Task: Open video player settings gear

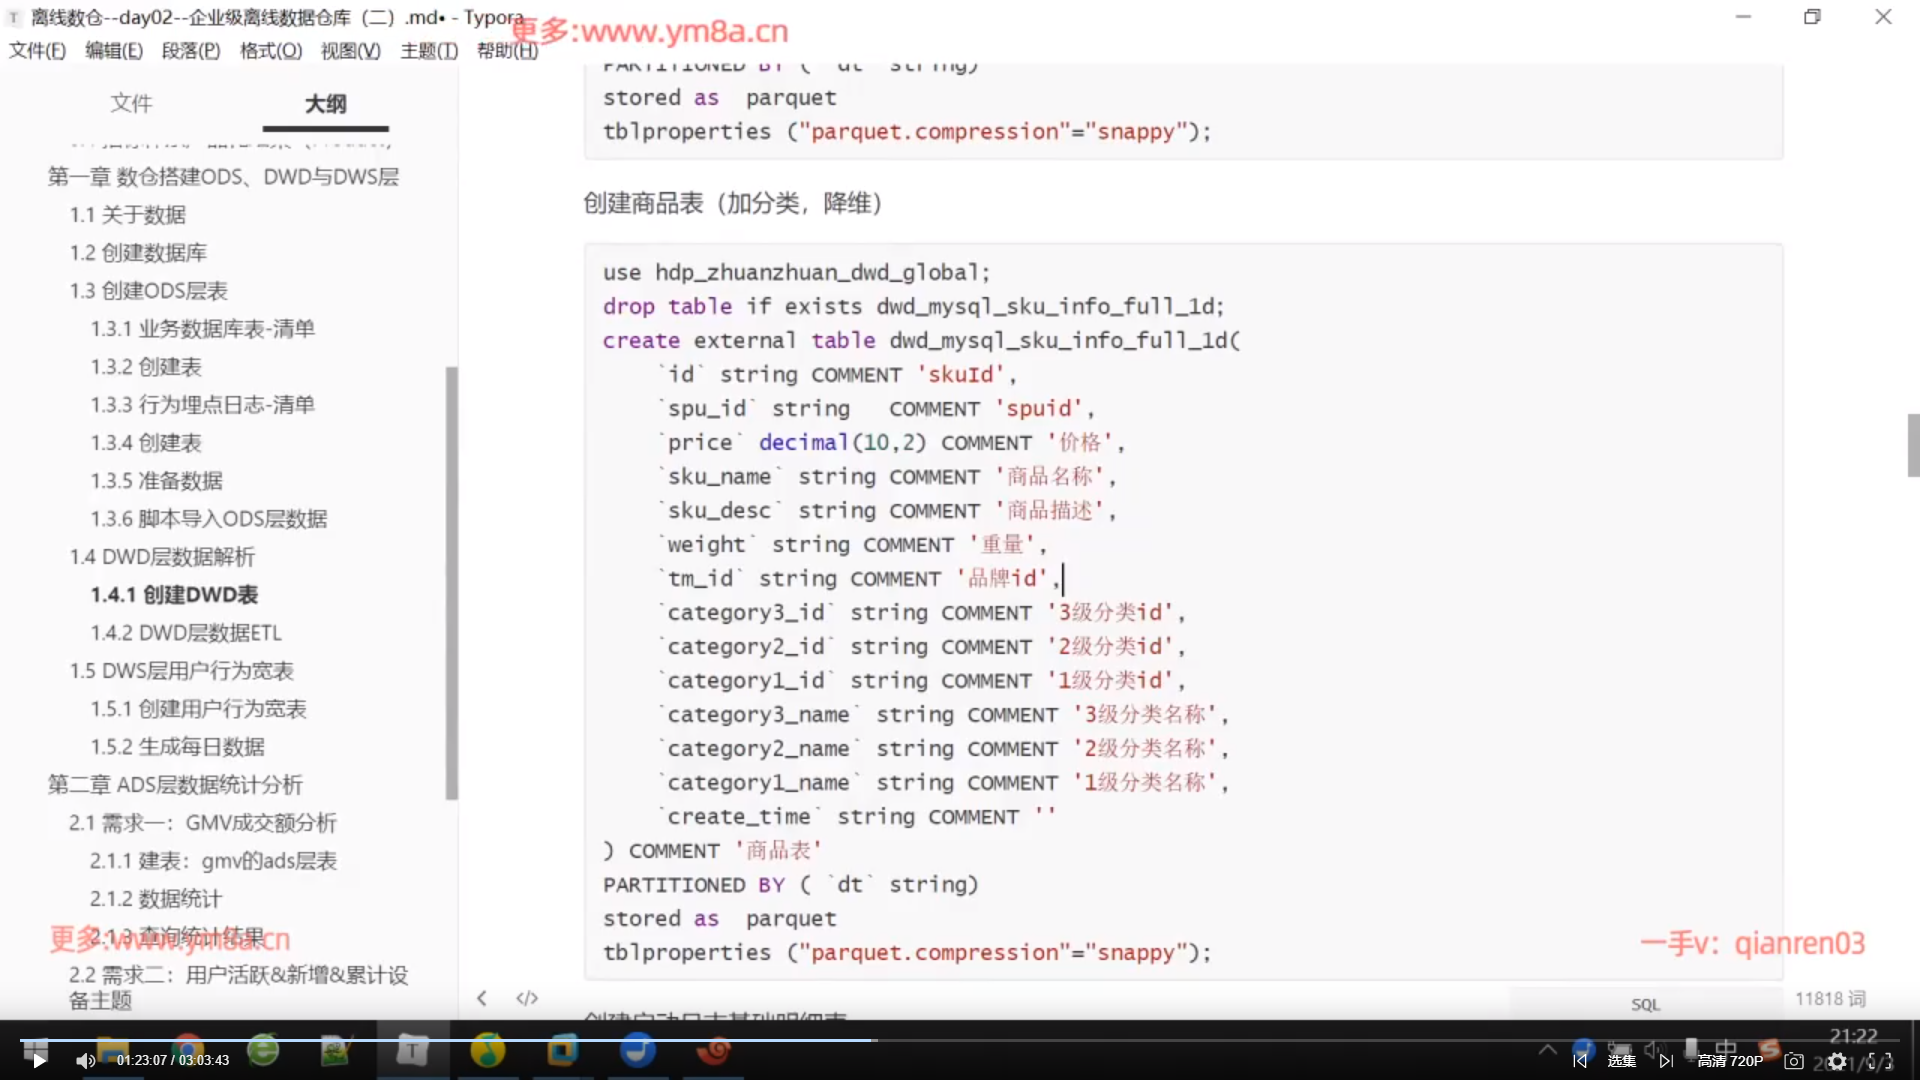Action: pos(1837,1061)
